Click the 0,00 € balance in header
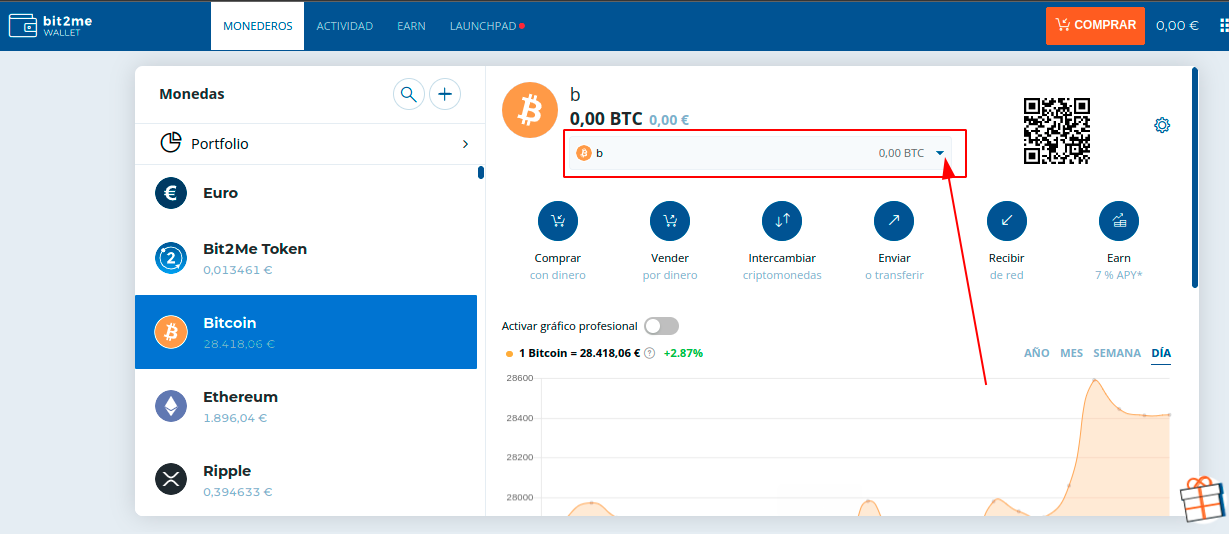 [x=1177, y=26]
